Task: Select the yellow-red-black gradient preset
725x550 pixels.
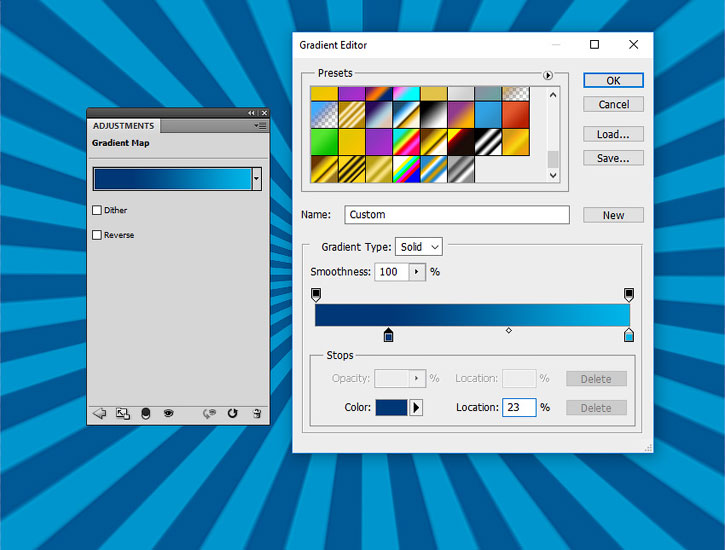Action: 461,142
